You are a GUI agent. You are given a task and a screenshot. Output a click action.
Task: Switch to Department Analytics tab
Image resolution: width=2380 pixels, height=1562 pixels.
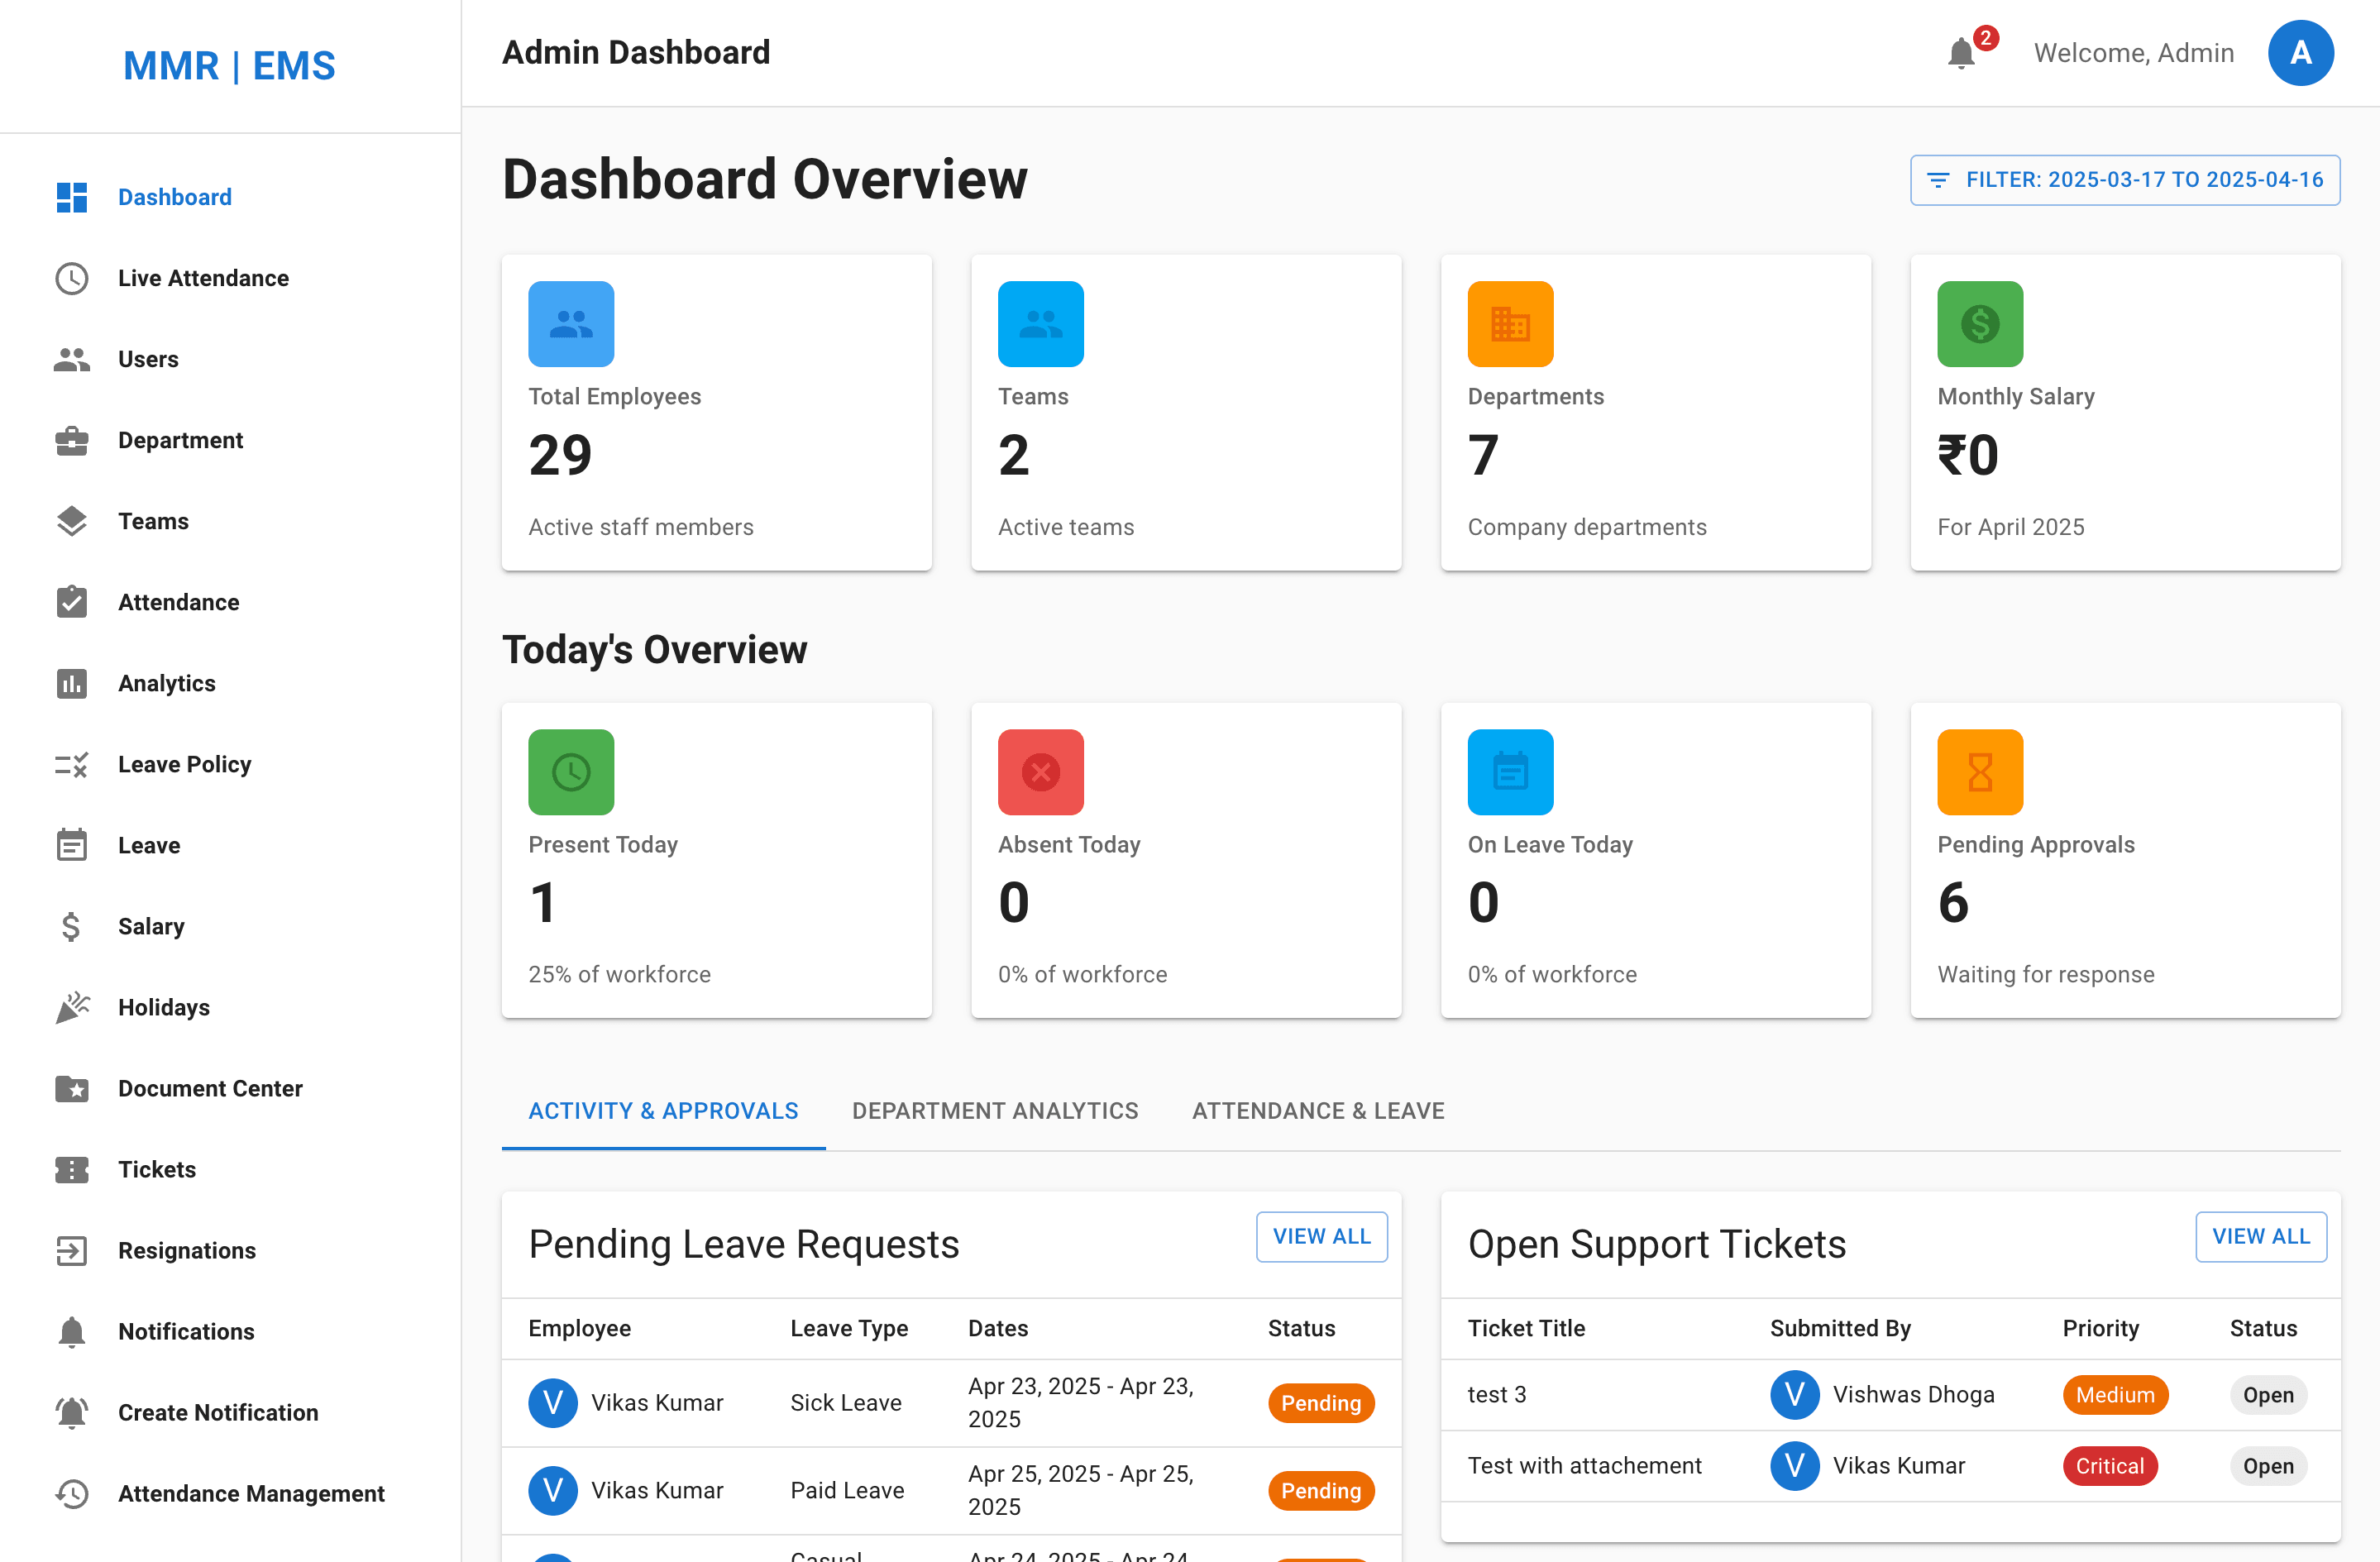994,1111
